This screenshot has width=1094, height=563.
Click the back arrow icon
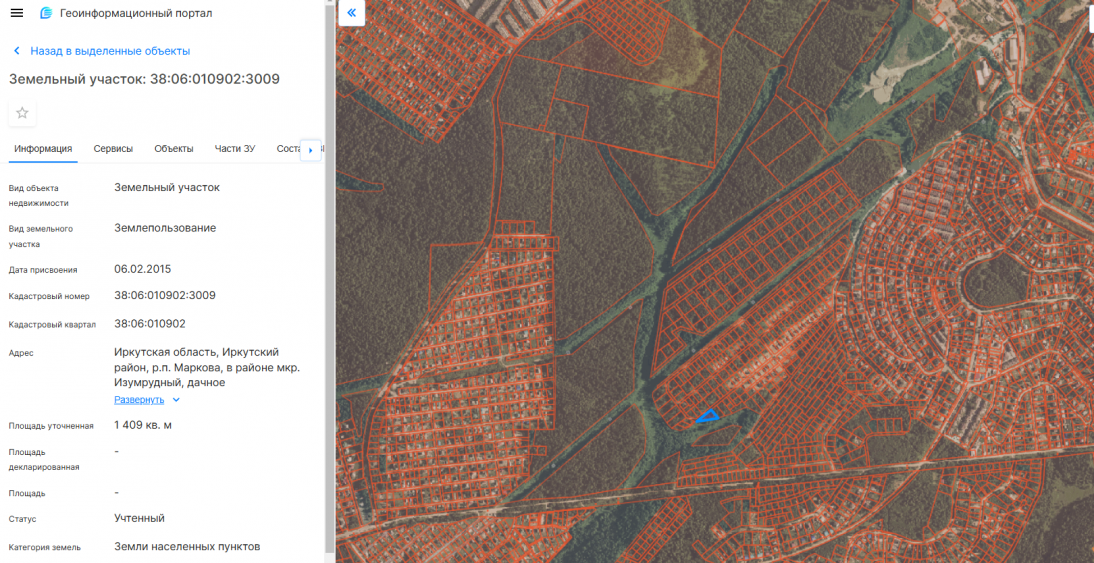17,51
